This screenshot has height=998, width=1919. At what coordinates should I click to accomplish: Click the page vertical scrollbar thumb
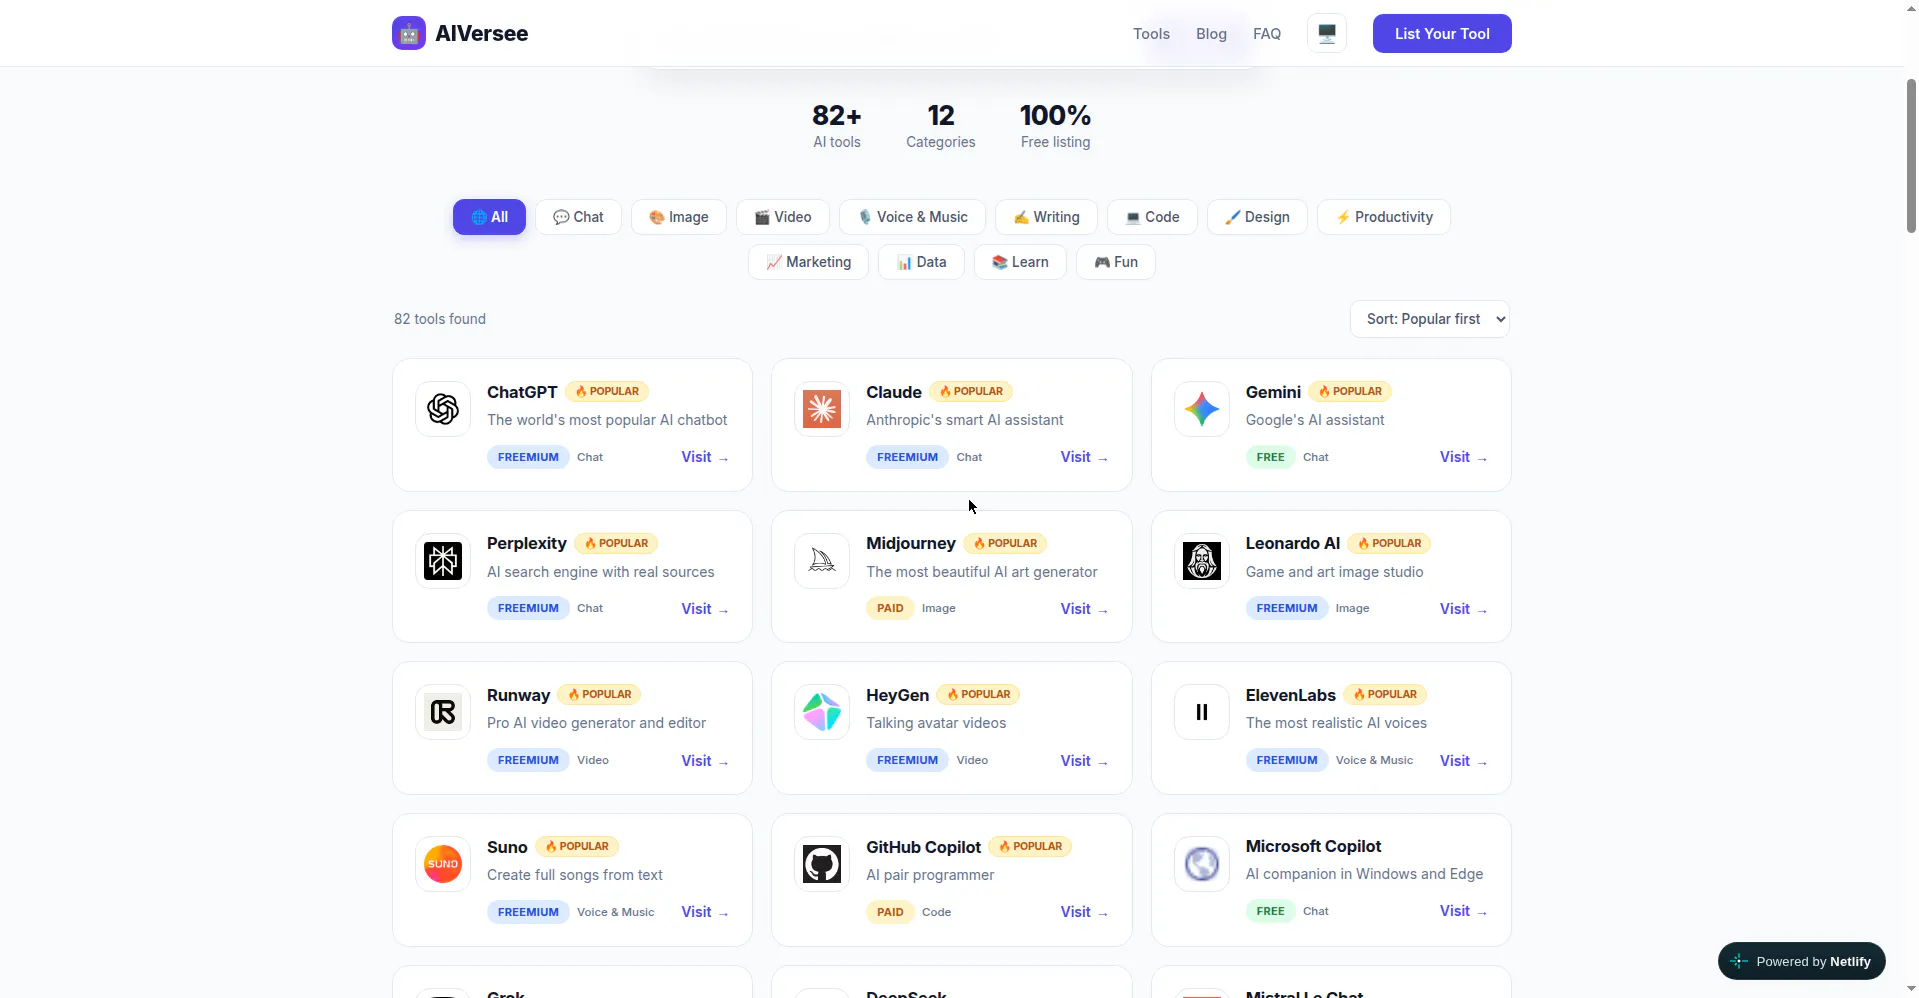(1911, 155)
